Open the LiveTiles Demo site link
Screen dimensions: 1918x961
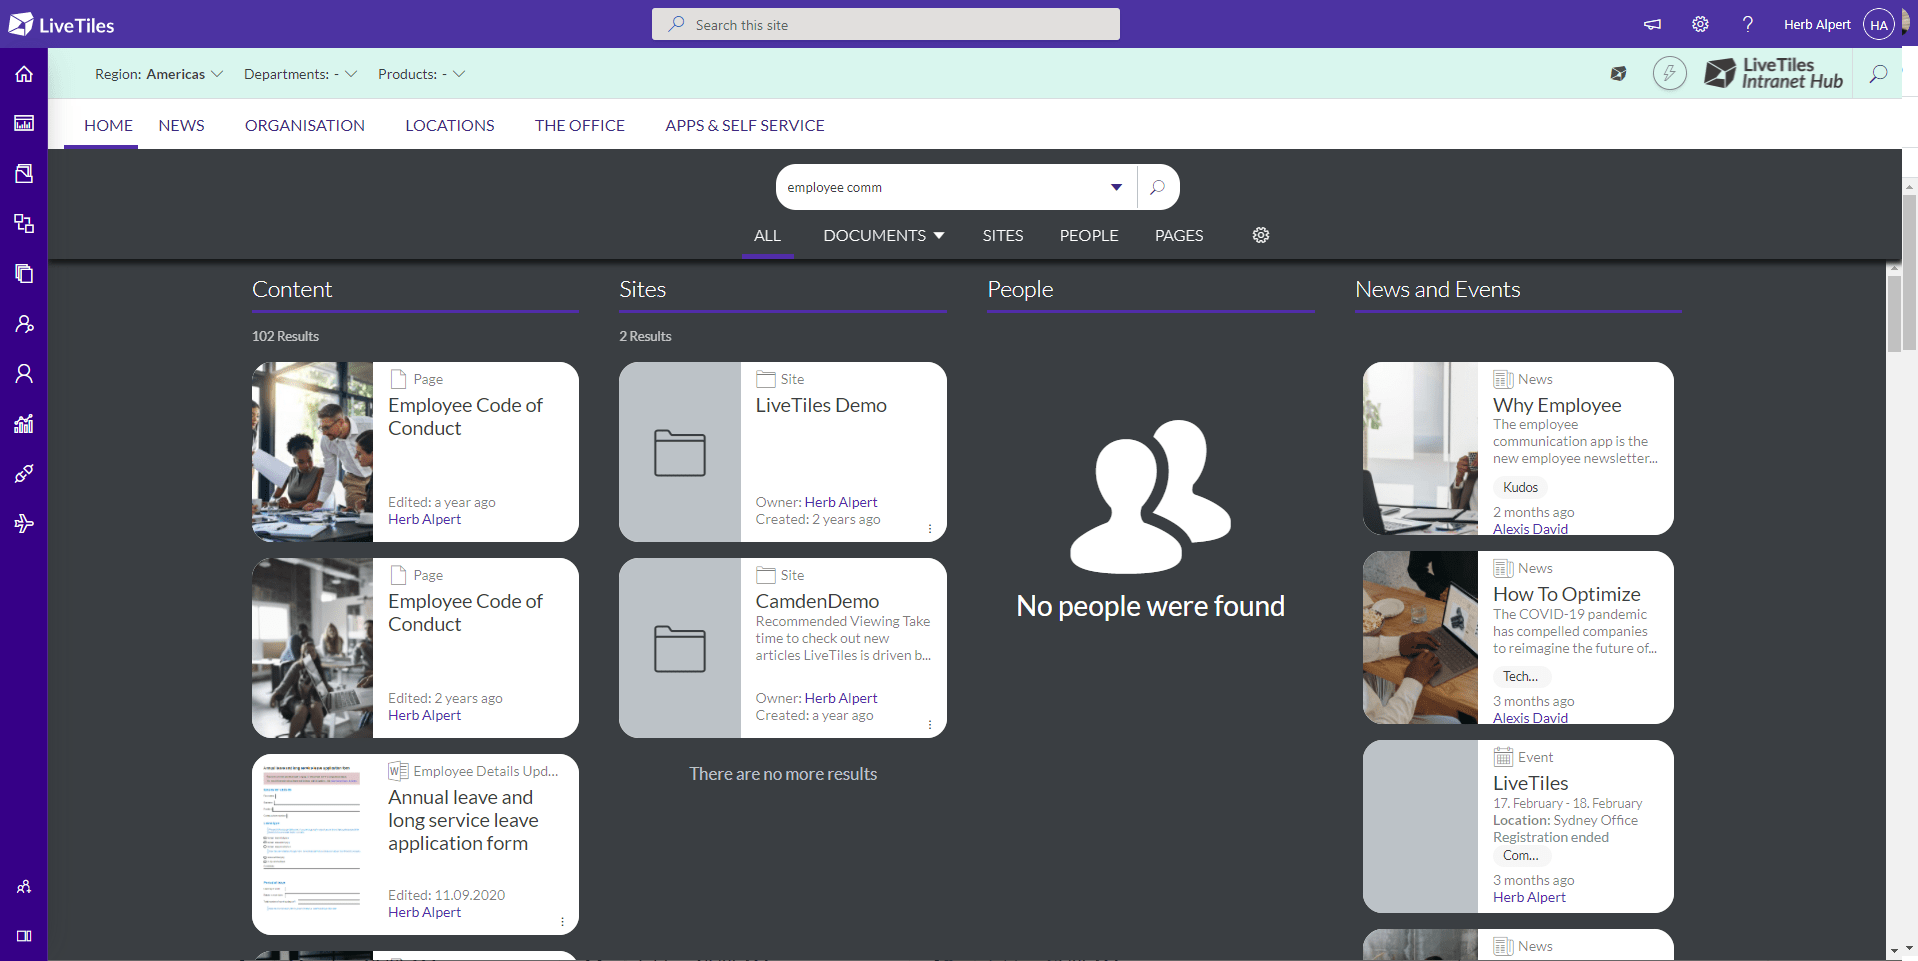pos(821,405)
